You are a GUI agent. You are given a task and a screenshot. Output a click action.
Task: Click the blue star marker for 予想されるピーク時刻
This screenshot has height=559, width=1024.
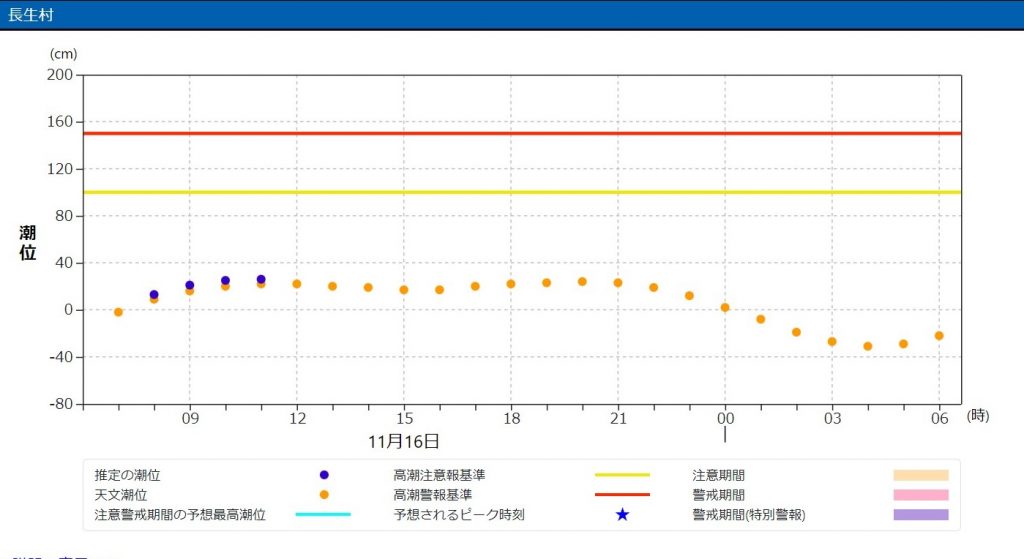[622, 515]
